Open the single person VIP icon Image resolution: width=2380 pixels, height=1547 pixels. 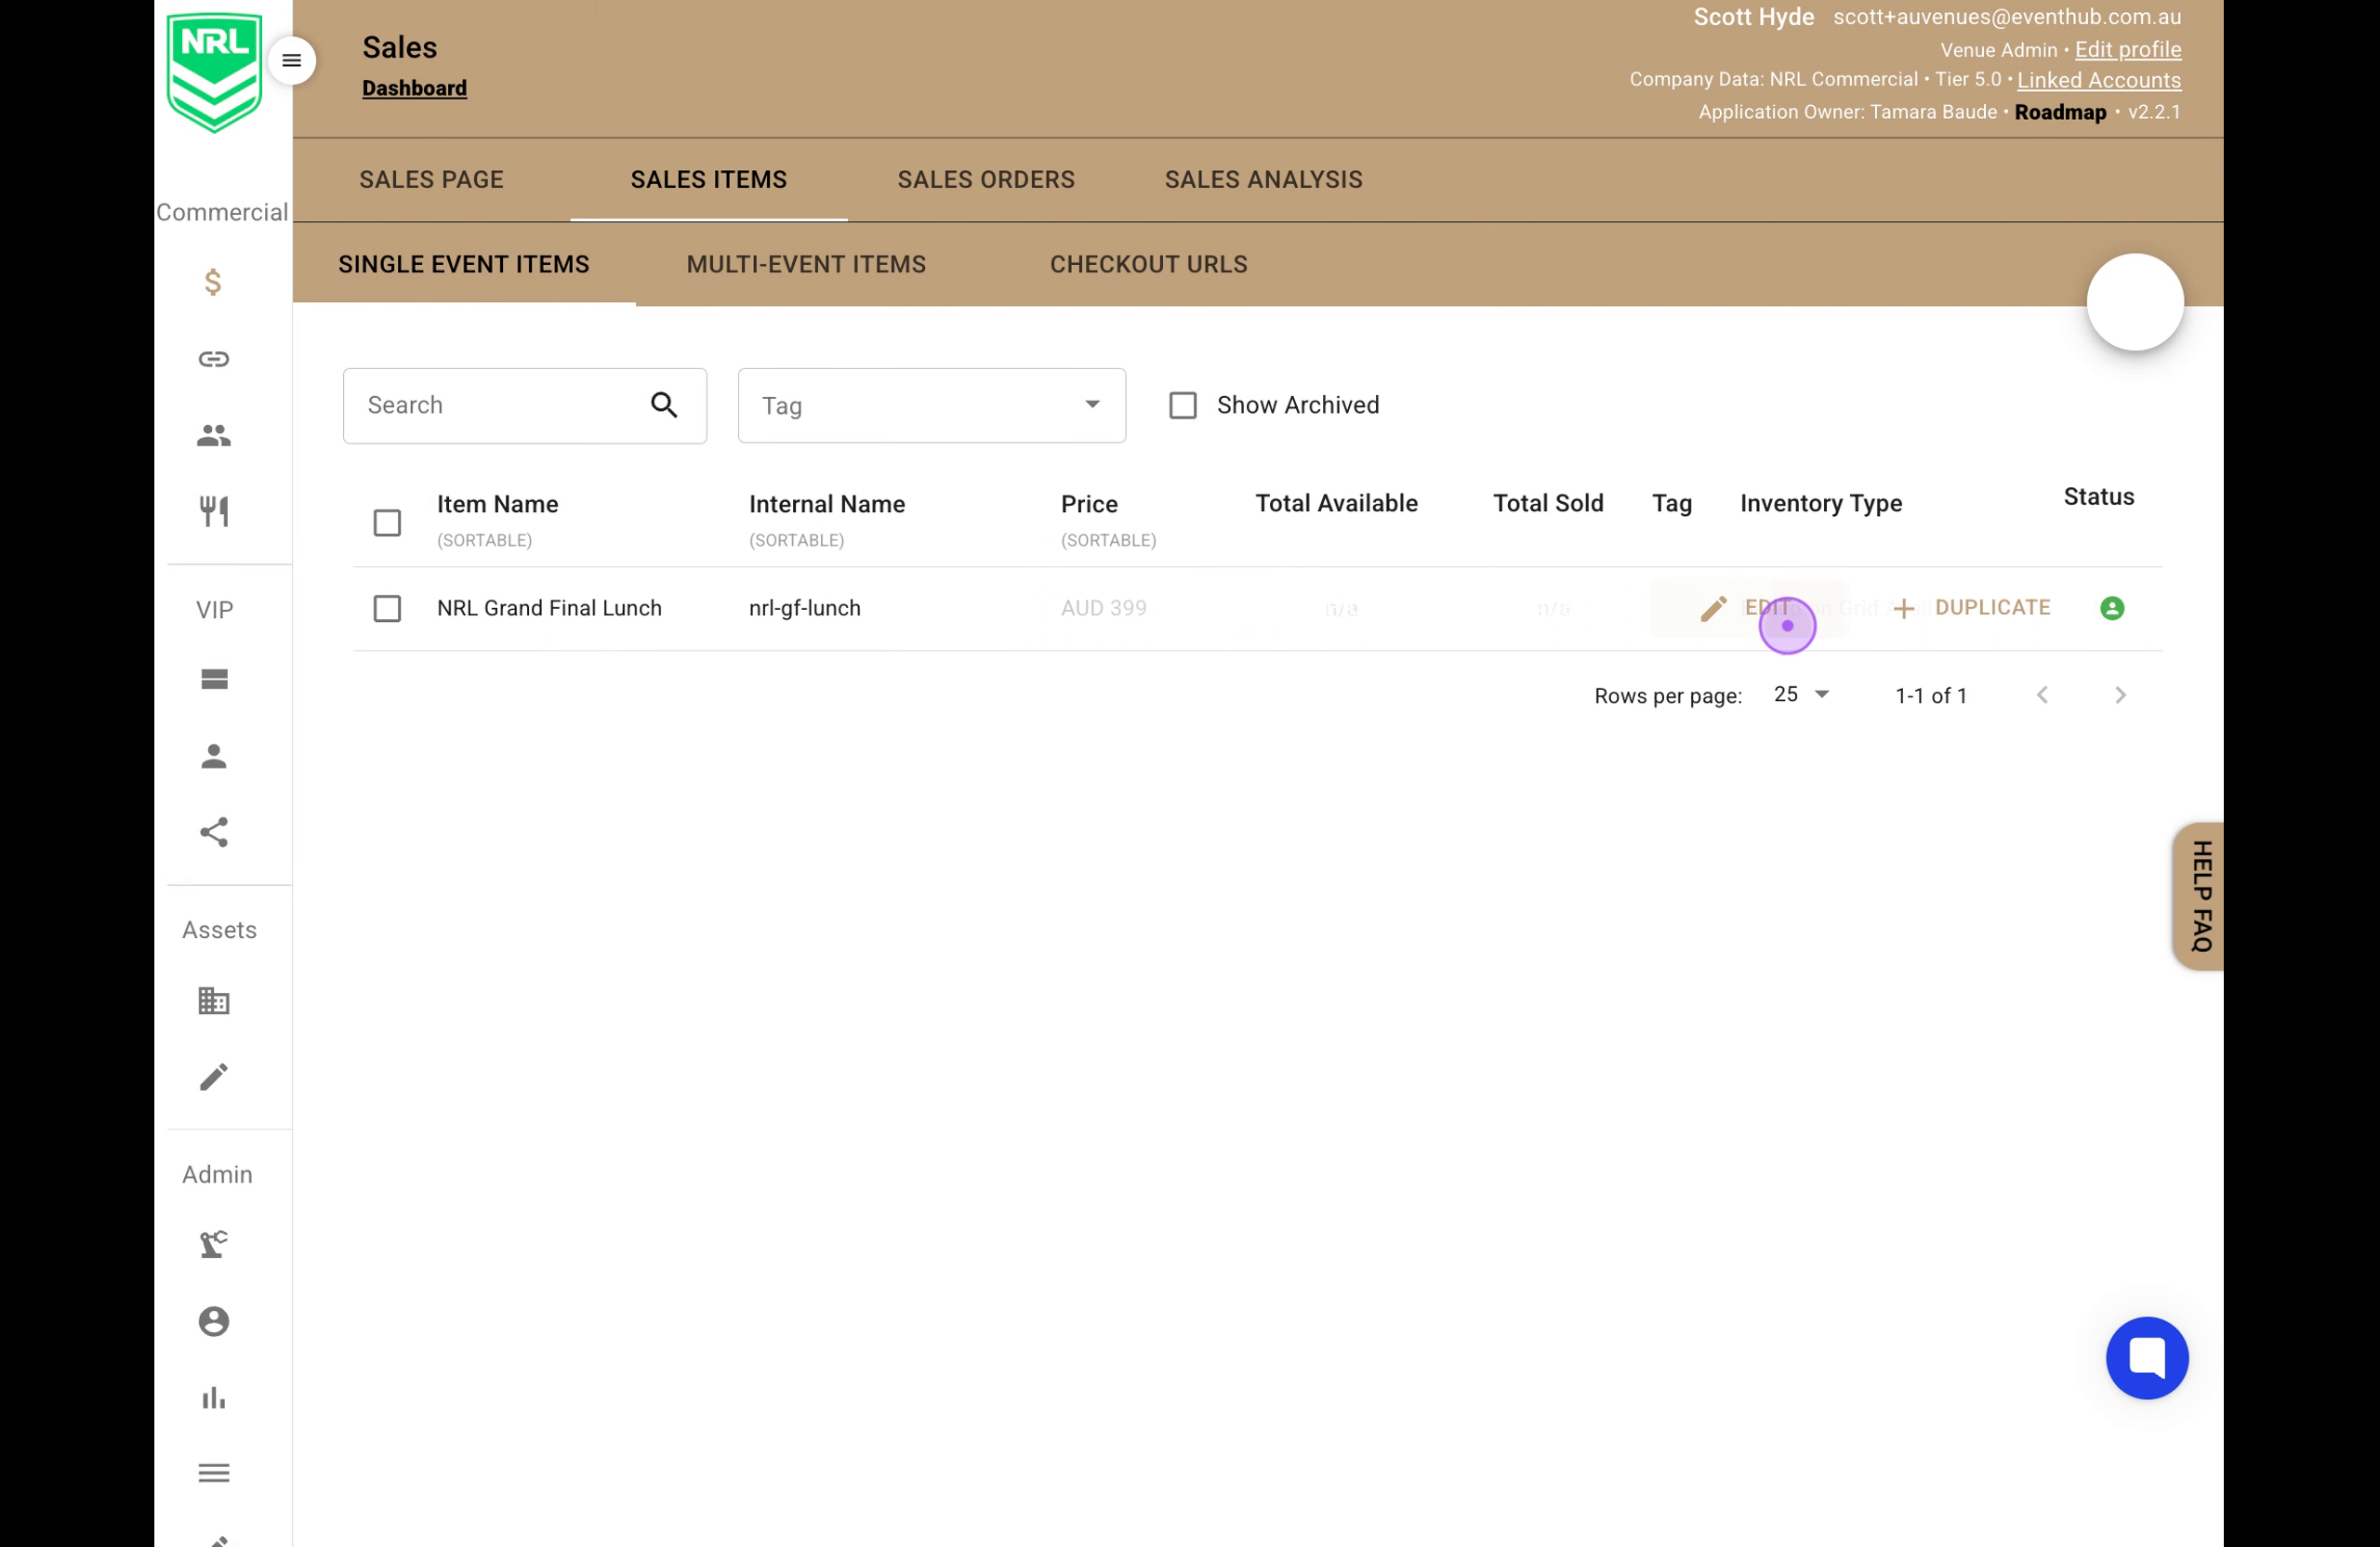coord(214,756)
